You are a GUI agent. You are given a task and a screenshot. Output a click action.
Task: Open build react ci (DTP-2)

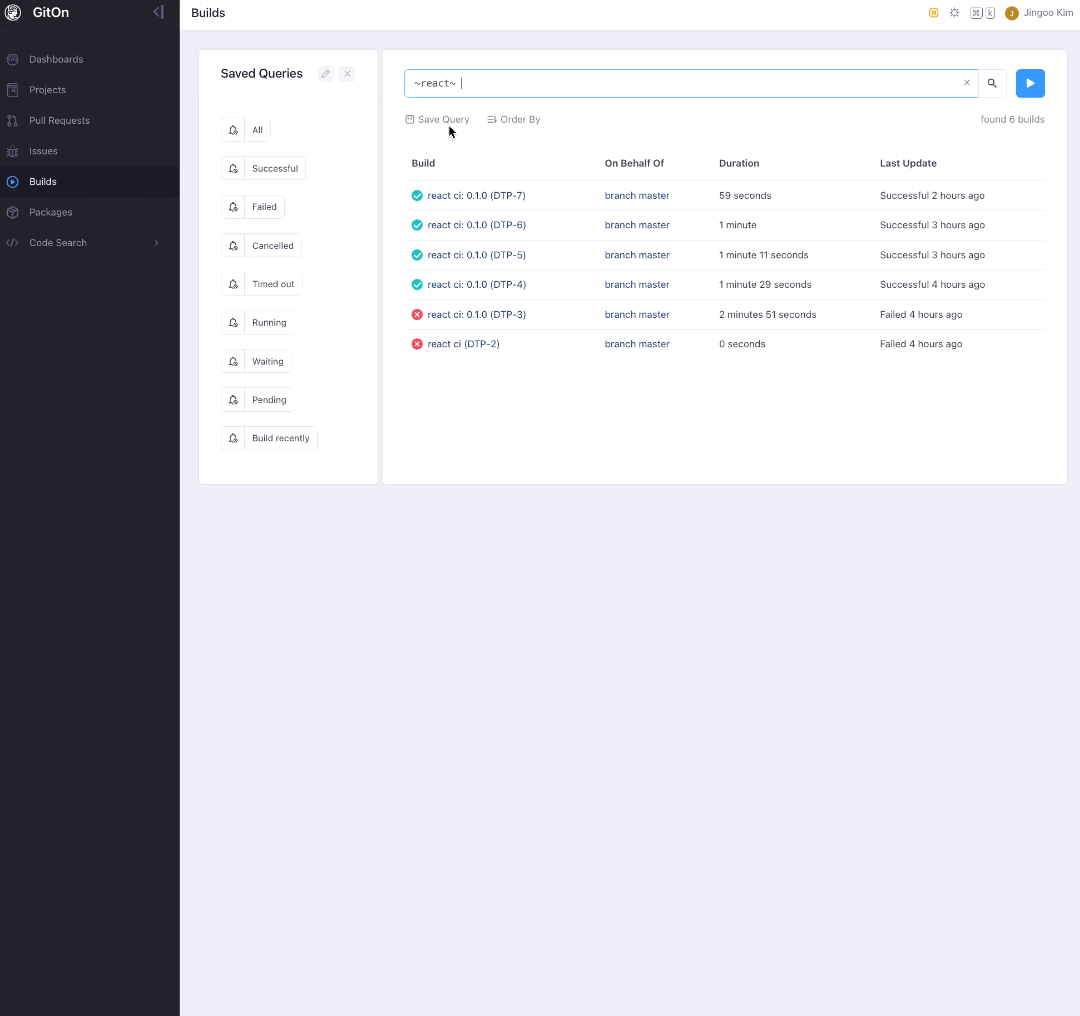coord(463,344)
